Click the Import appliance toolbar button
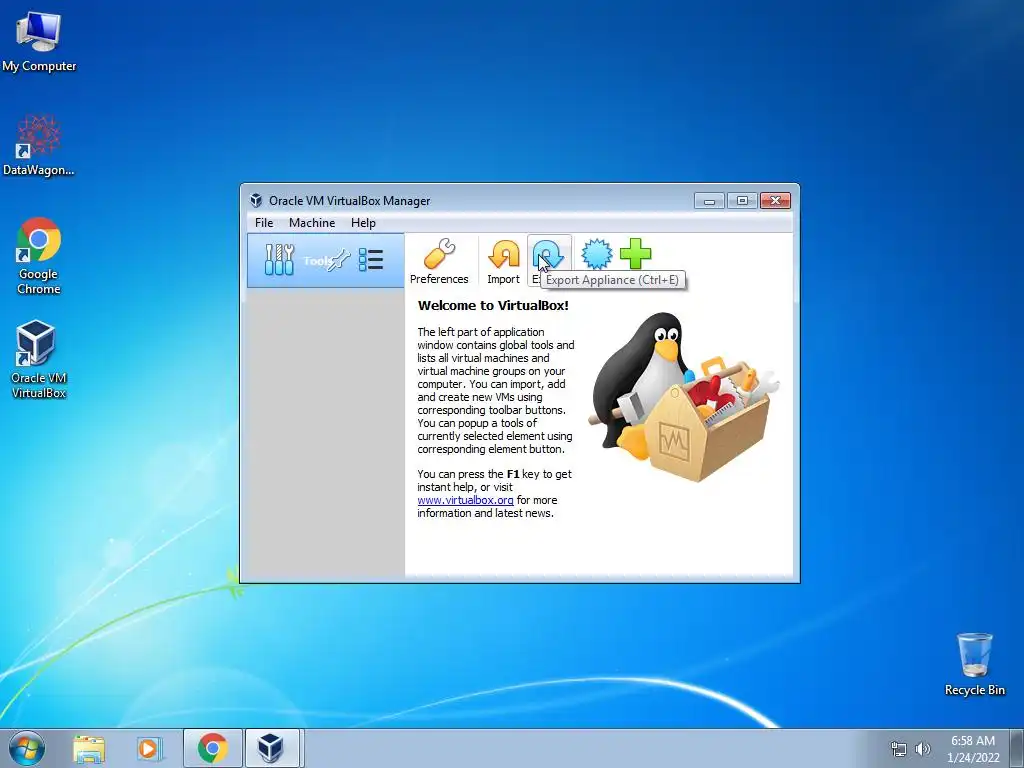The image size is (1024, 768). pyautogui.click(x=504, y=262)
